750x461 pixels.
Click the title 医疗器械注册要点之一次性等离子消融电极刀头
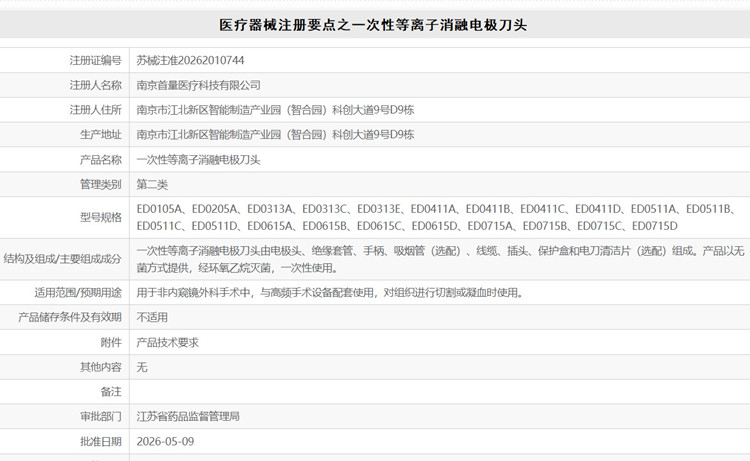(373, 25)
